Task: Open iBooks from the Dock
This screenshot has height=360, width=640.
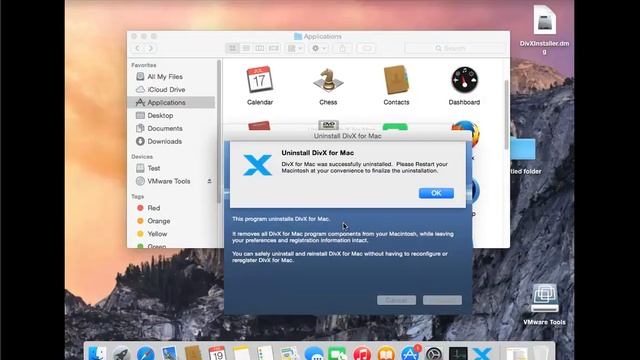Action: 386,353
